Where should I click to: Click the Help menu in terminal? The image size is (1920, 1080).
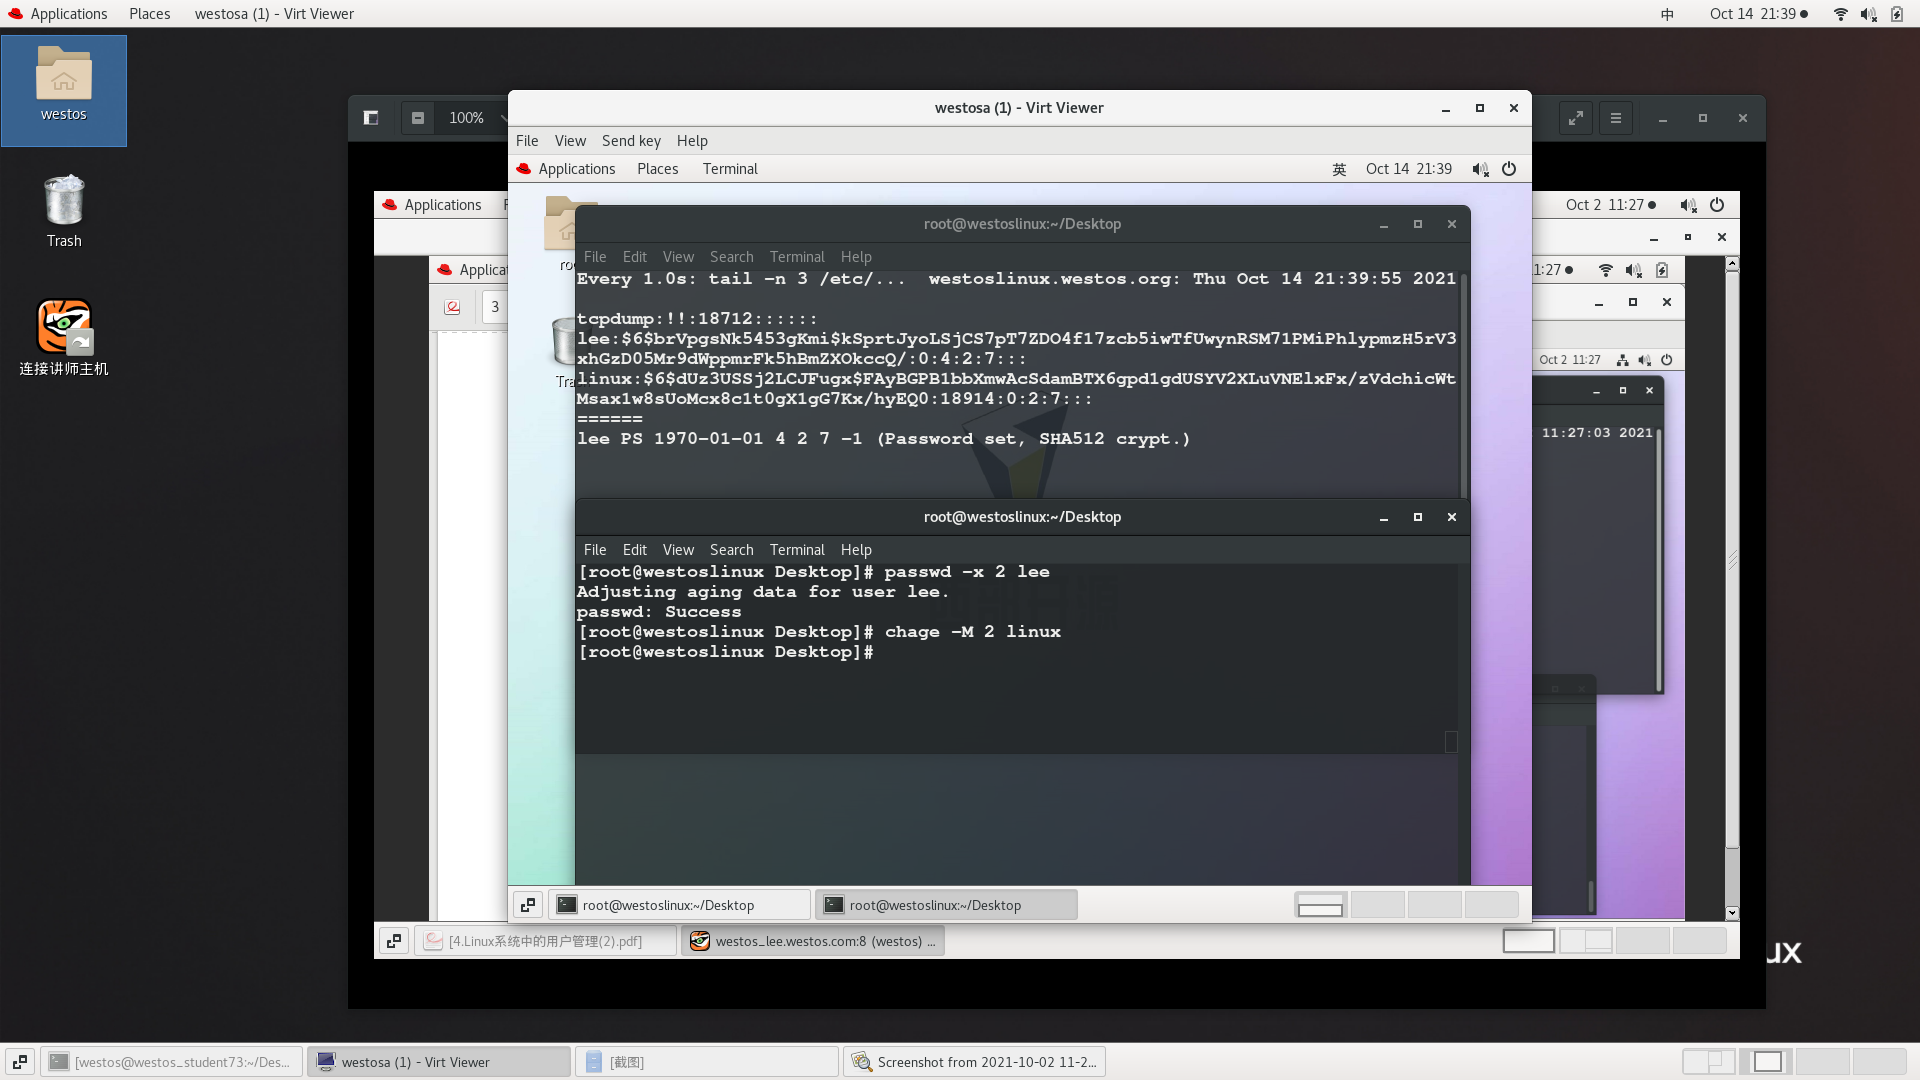click(855, 550)
